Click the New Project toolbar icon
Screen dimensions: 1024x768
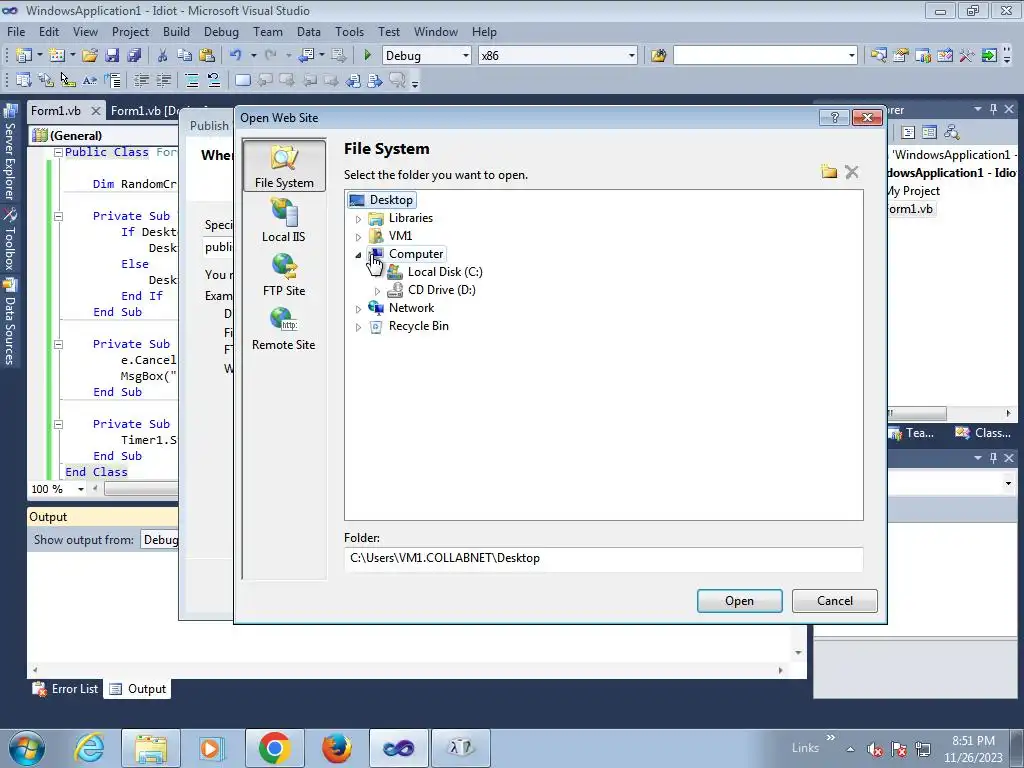click(24, 56)
